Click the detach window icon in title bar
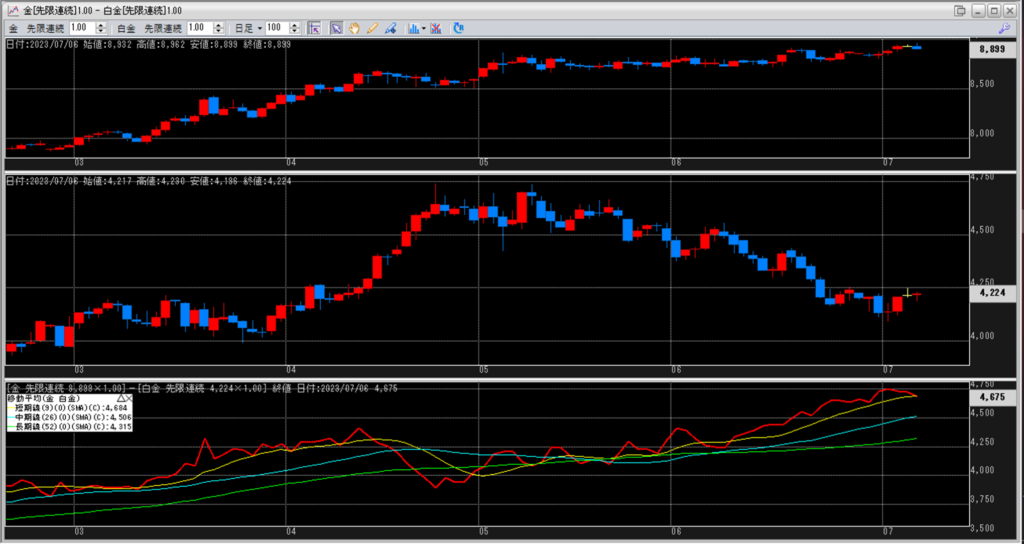This screenshot has width=1024, height=544. point(960,10)
